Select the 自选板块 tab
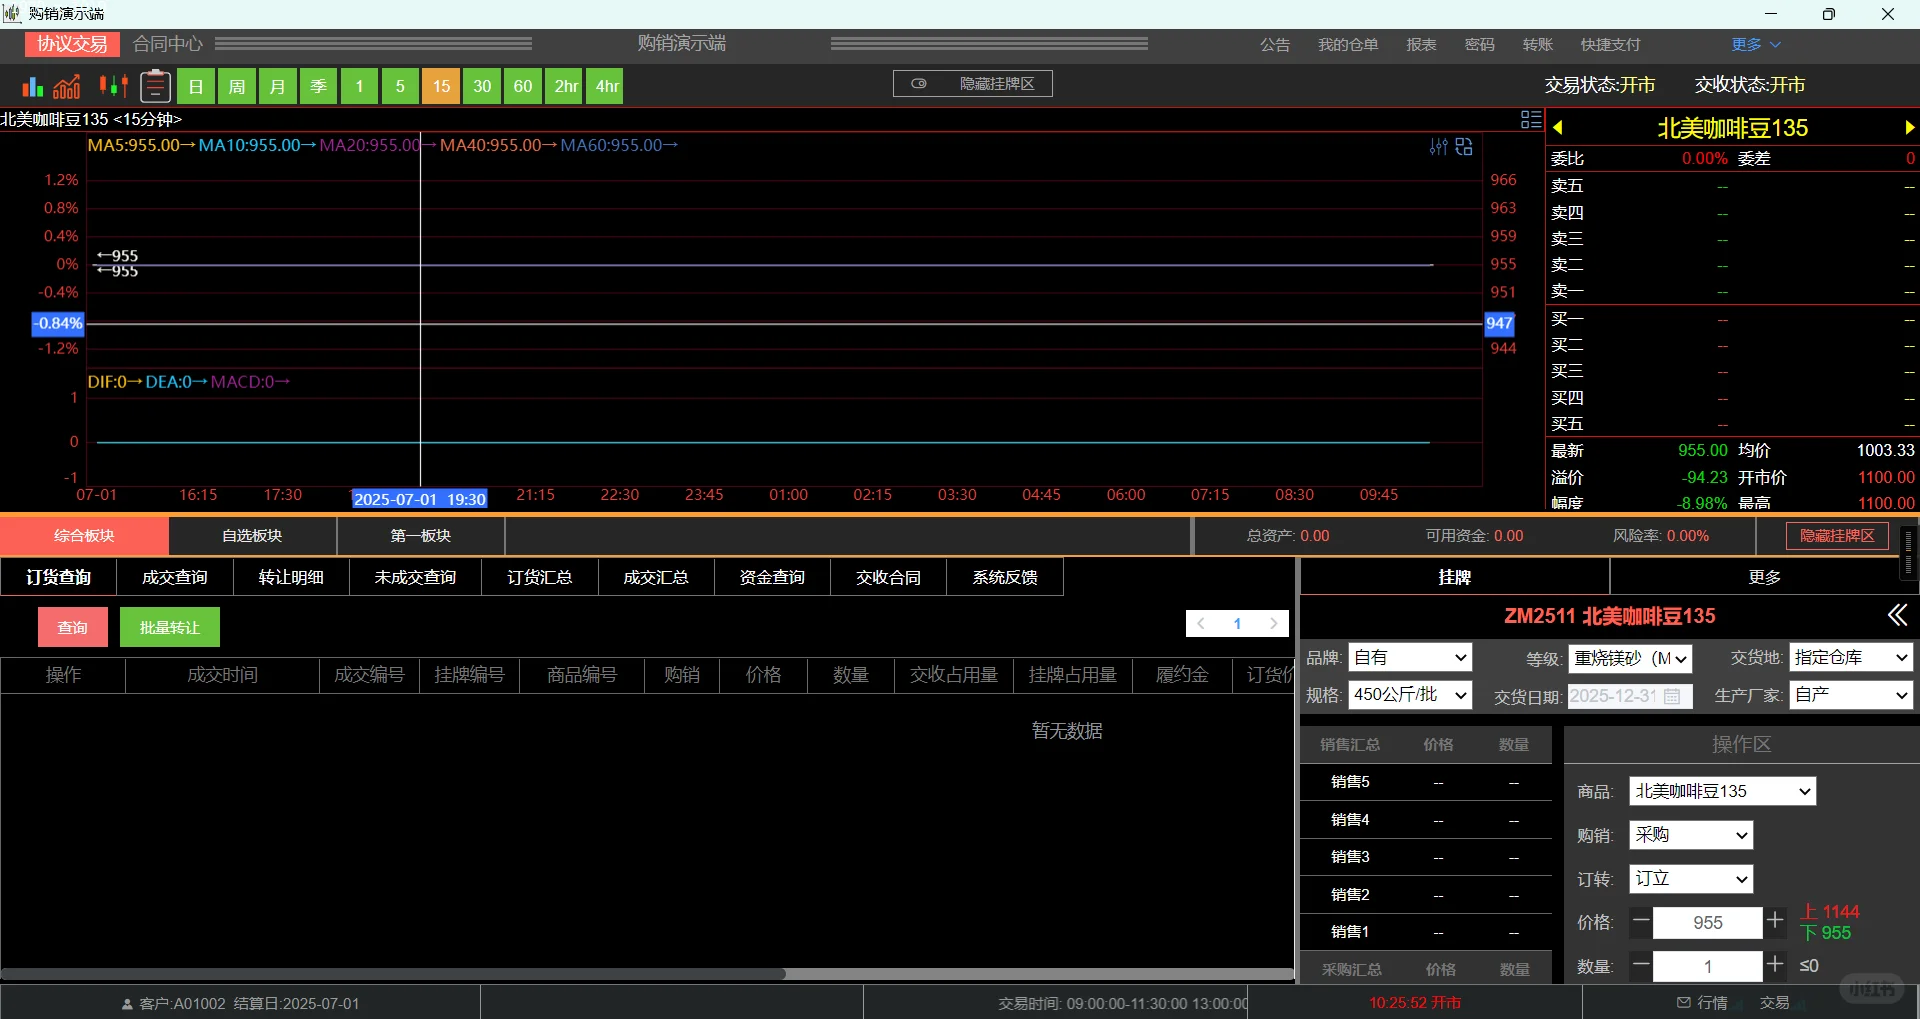Image resolution: width=1920 pixels, height=1019 pixels. (252, 536)
